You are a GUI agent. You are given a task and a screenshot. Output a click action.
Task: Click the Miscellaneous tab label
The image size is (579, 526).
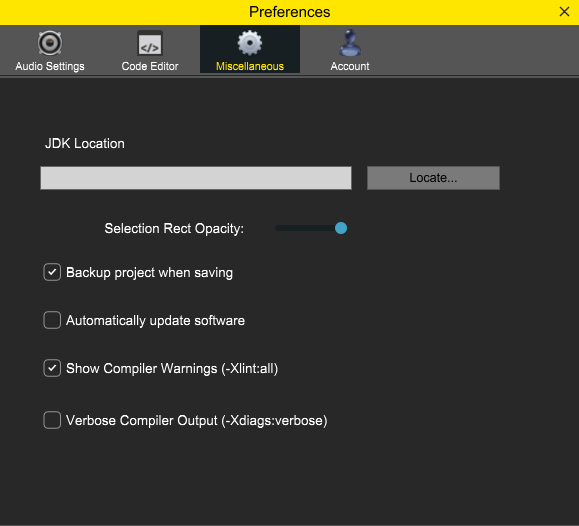[x=250, y=66]
